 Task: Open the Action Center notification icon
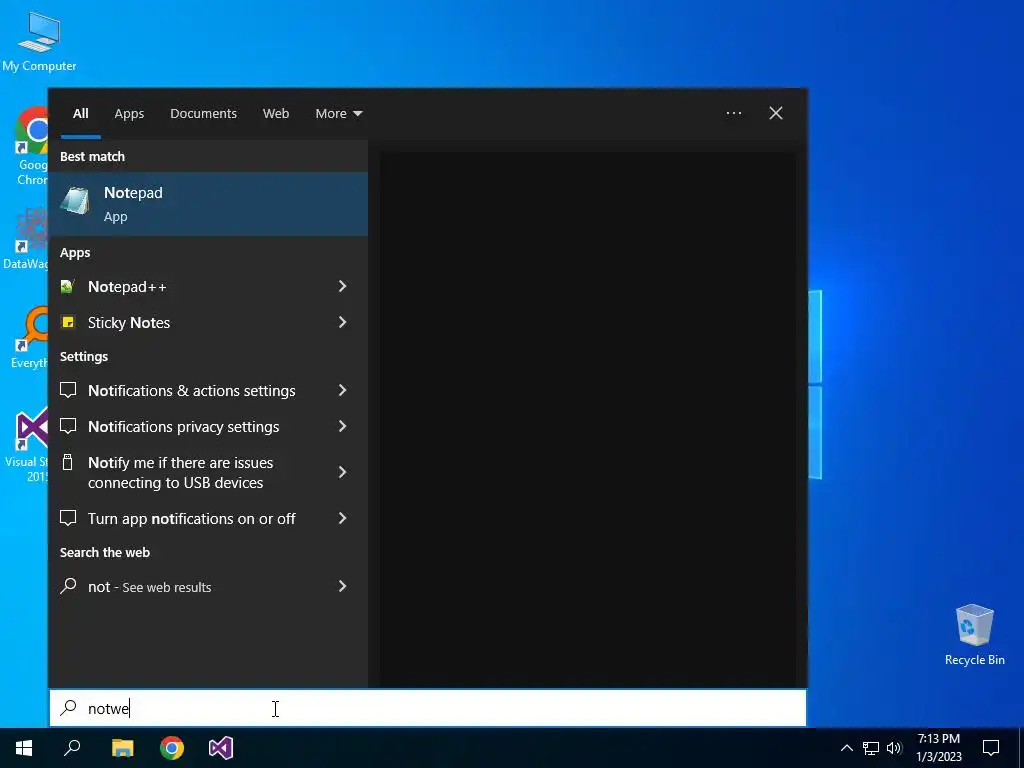[991, 748]
